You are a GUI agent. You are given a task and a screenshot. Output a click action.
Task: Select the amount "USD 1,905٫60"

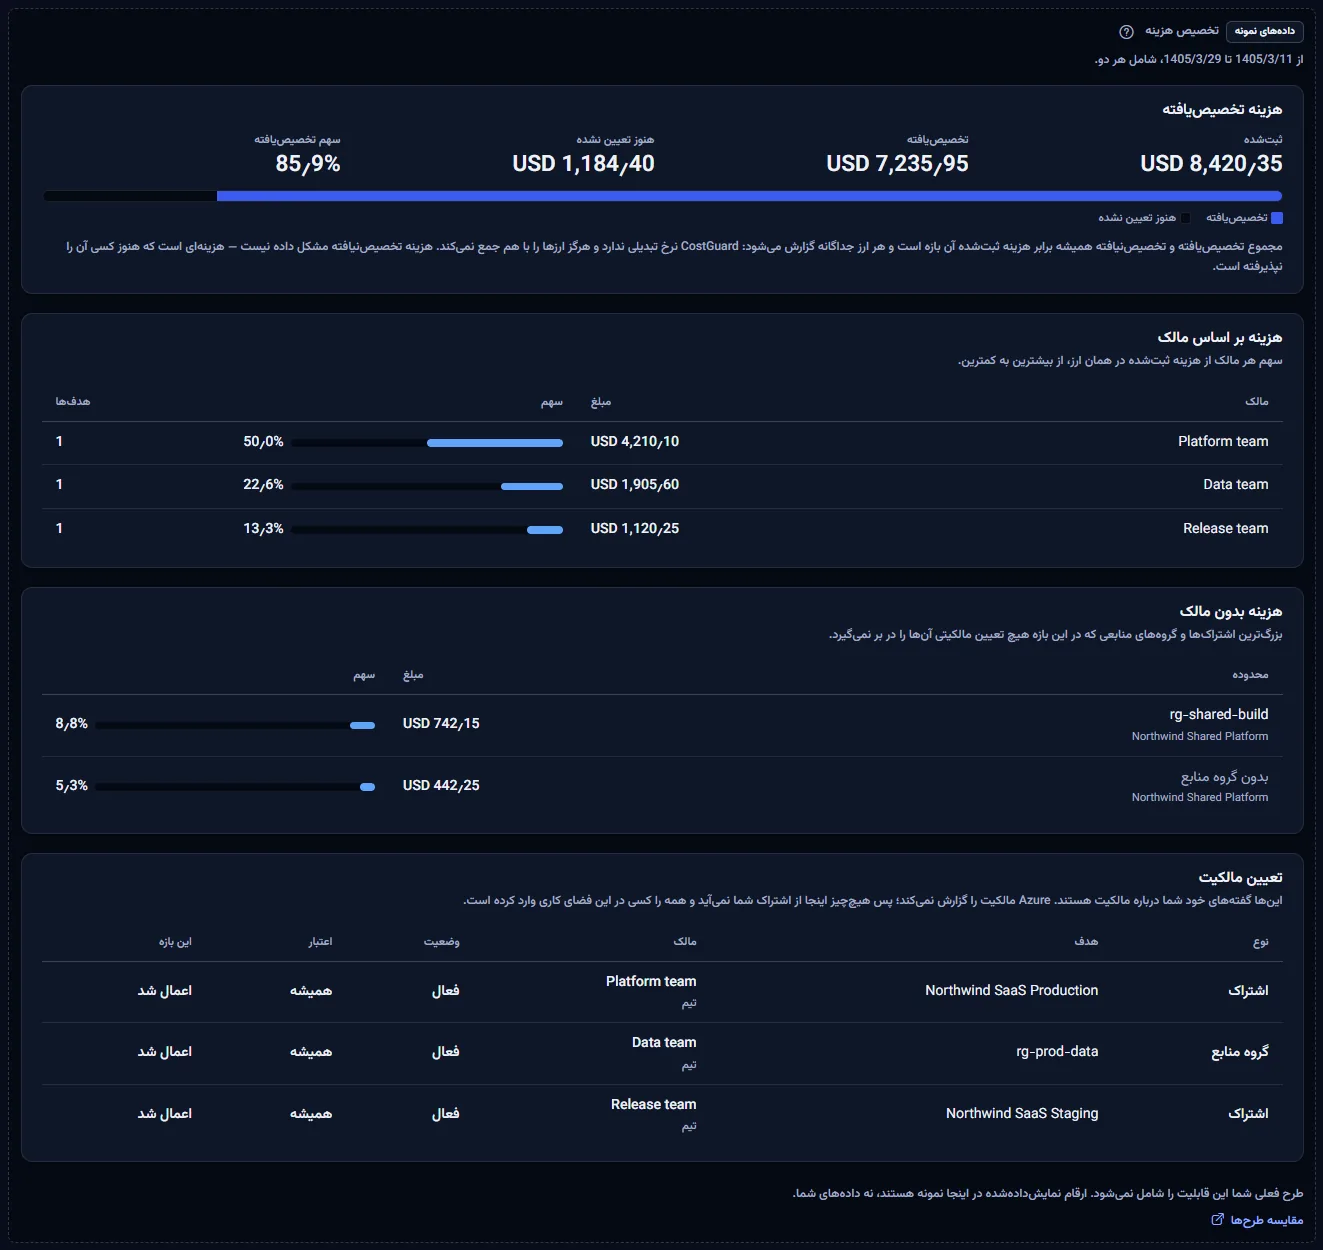[635, 484]
